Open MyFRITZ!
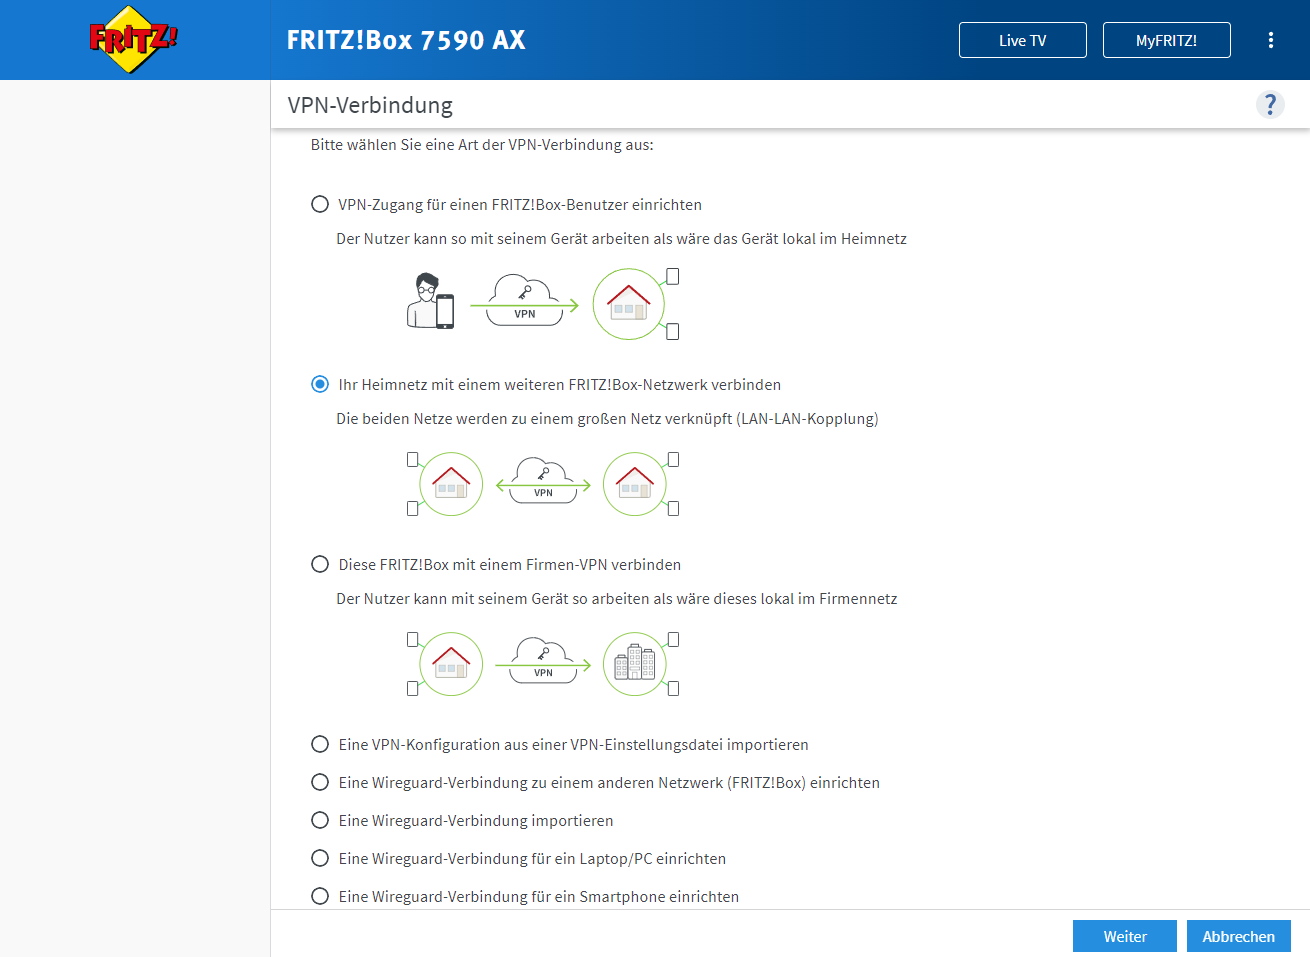Screen dimensions: 1310x957 click(1166, 40)
